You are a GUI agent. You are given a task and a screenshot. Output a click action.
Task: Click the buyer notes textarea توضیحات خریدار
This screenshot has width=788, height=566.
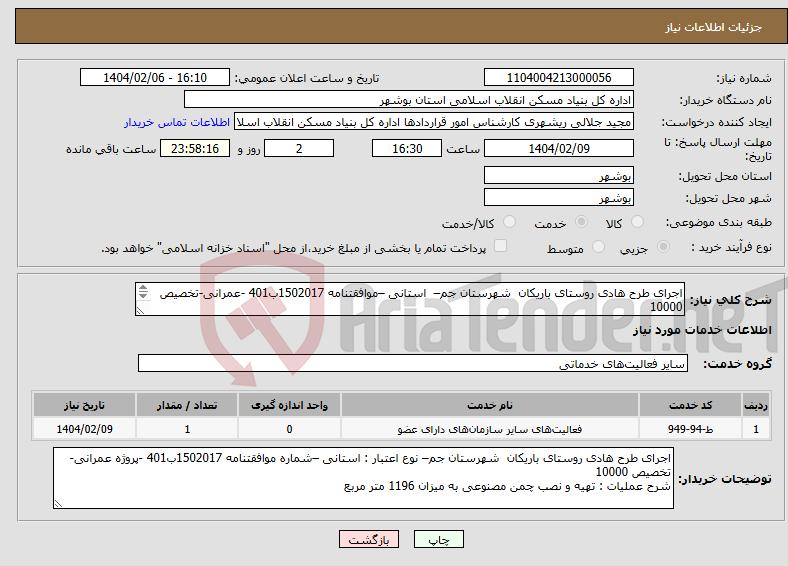363,478
